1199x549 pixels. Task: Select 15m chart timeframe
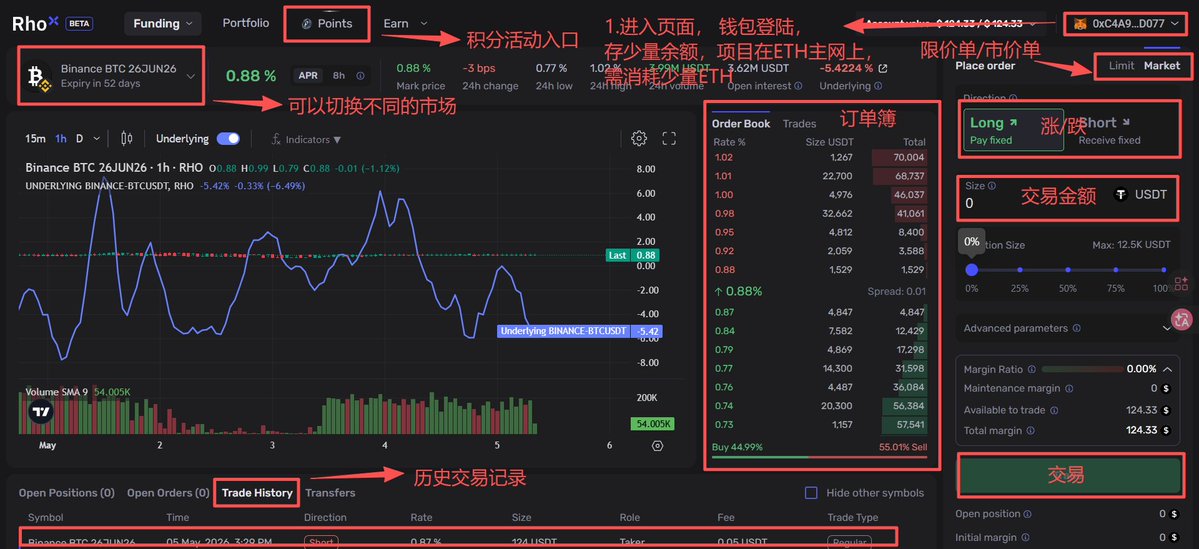click(35, 138)
